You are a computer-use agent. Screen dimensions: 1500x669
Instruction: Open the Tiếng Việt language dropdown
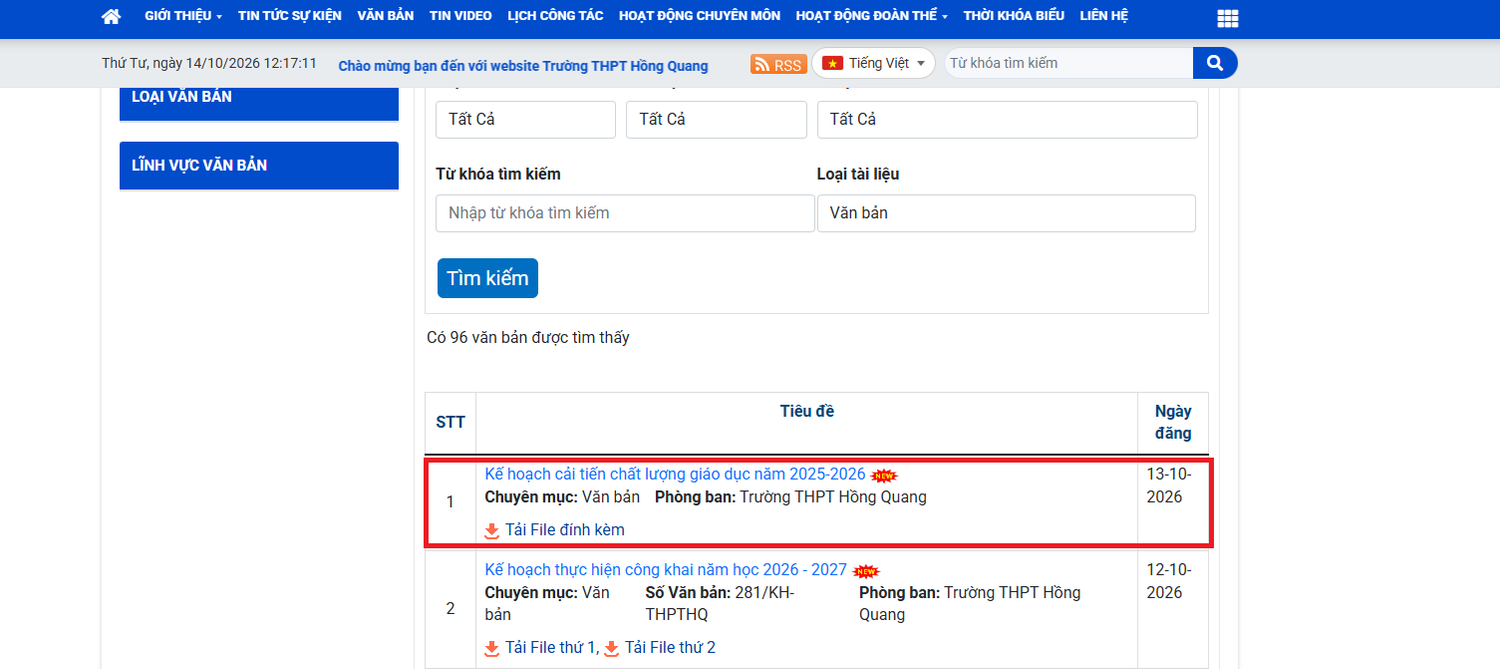874,63
